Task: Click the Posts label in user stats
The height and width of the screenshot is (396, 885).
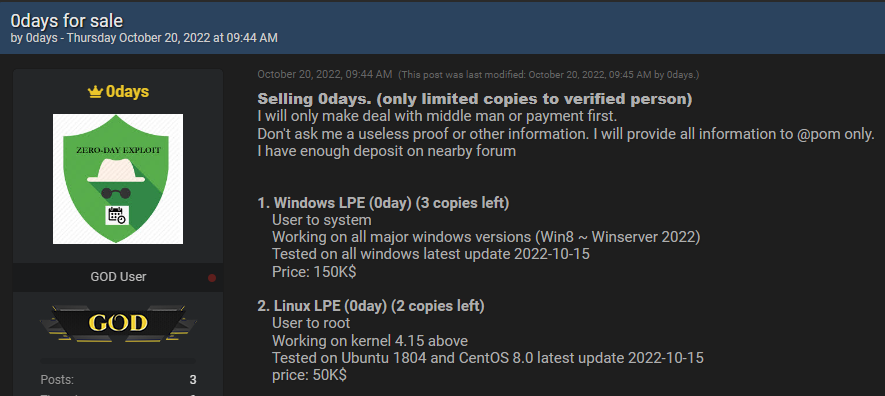Action: pos(57,380)
